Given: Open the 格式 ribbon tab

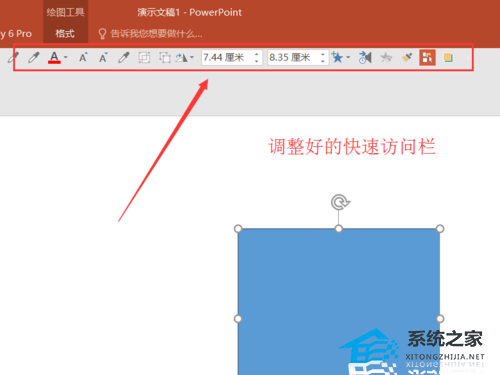Looking at the screenshot, I should [65, 33].
